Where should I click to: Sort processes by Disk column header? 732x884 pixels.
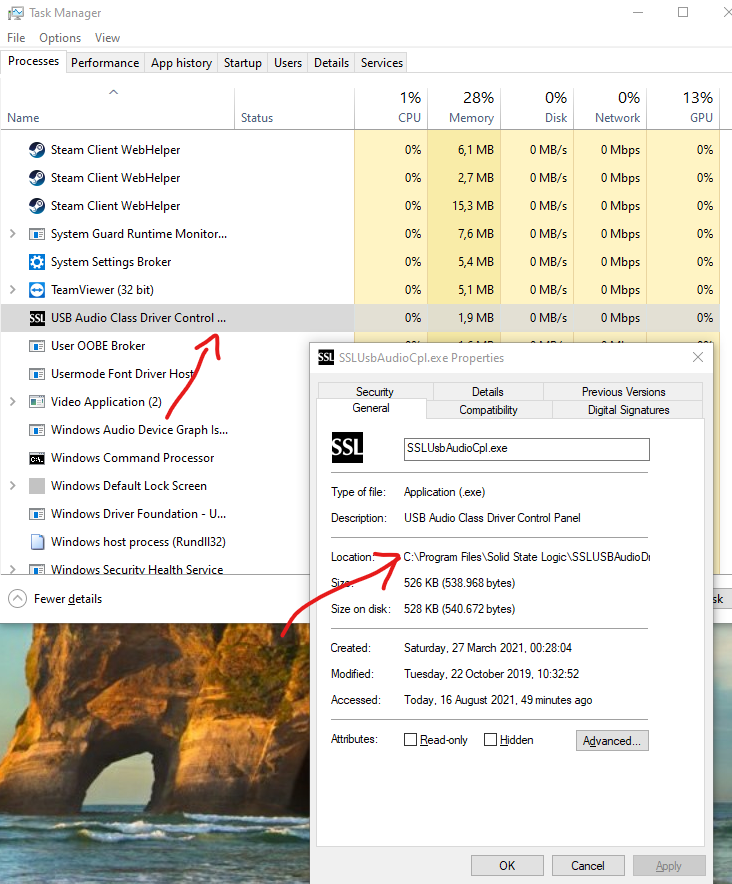click(537, 107)
